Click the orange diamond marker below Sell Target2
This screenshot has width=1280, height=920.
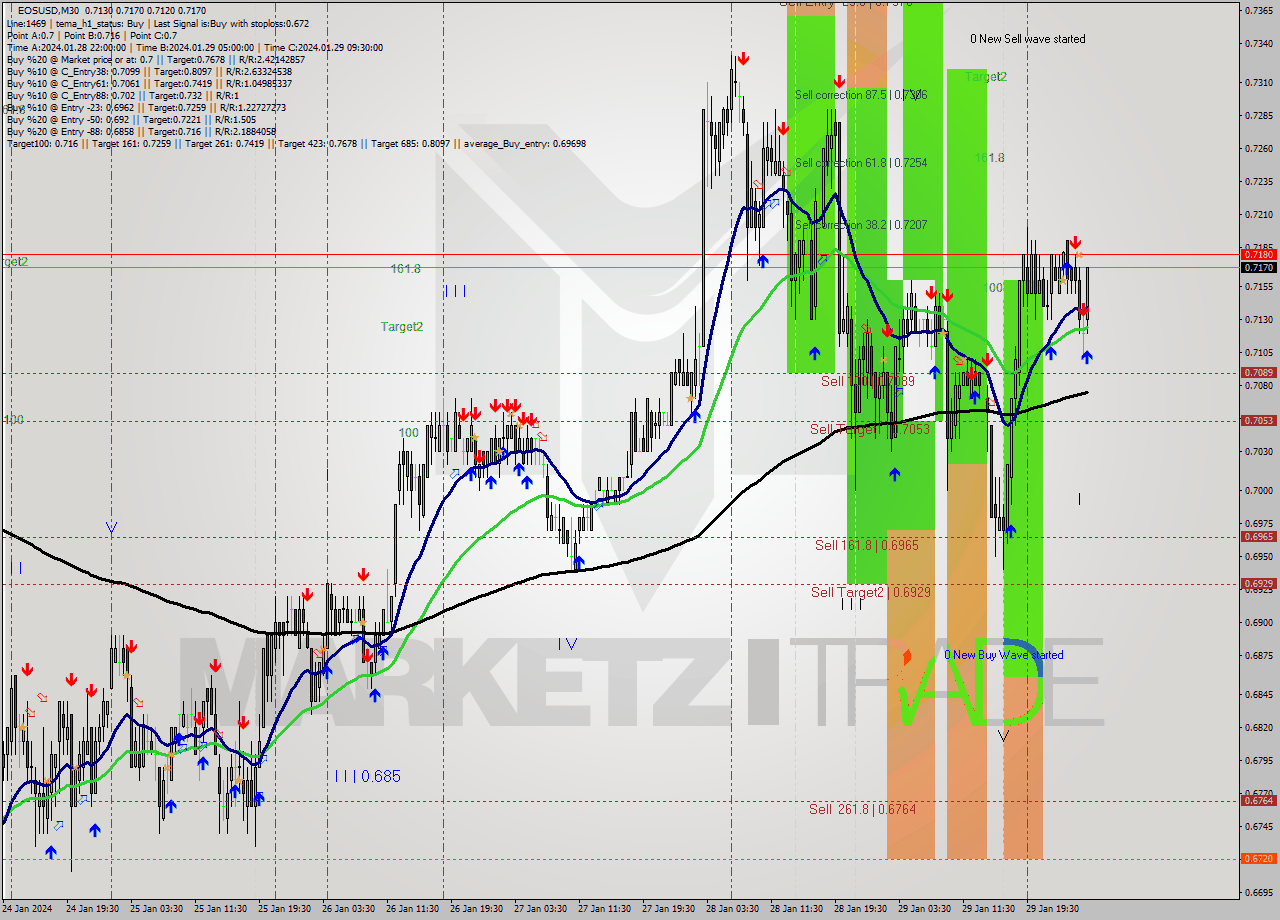coord(907,657)
